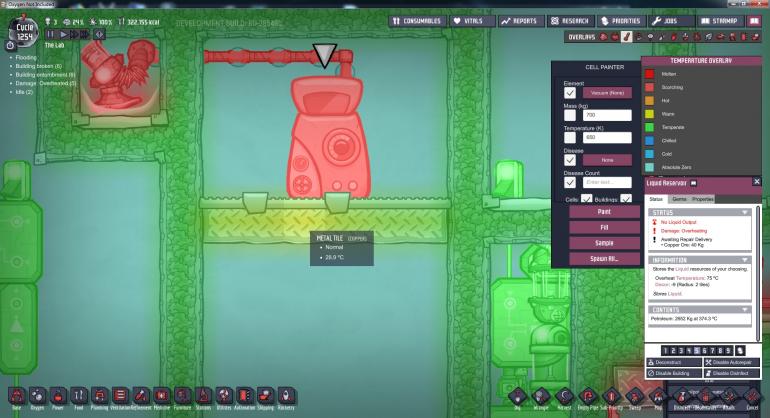
Task: Open the Stations build category
Action: 203,396
